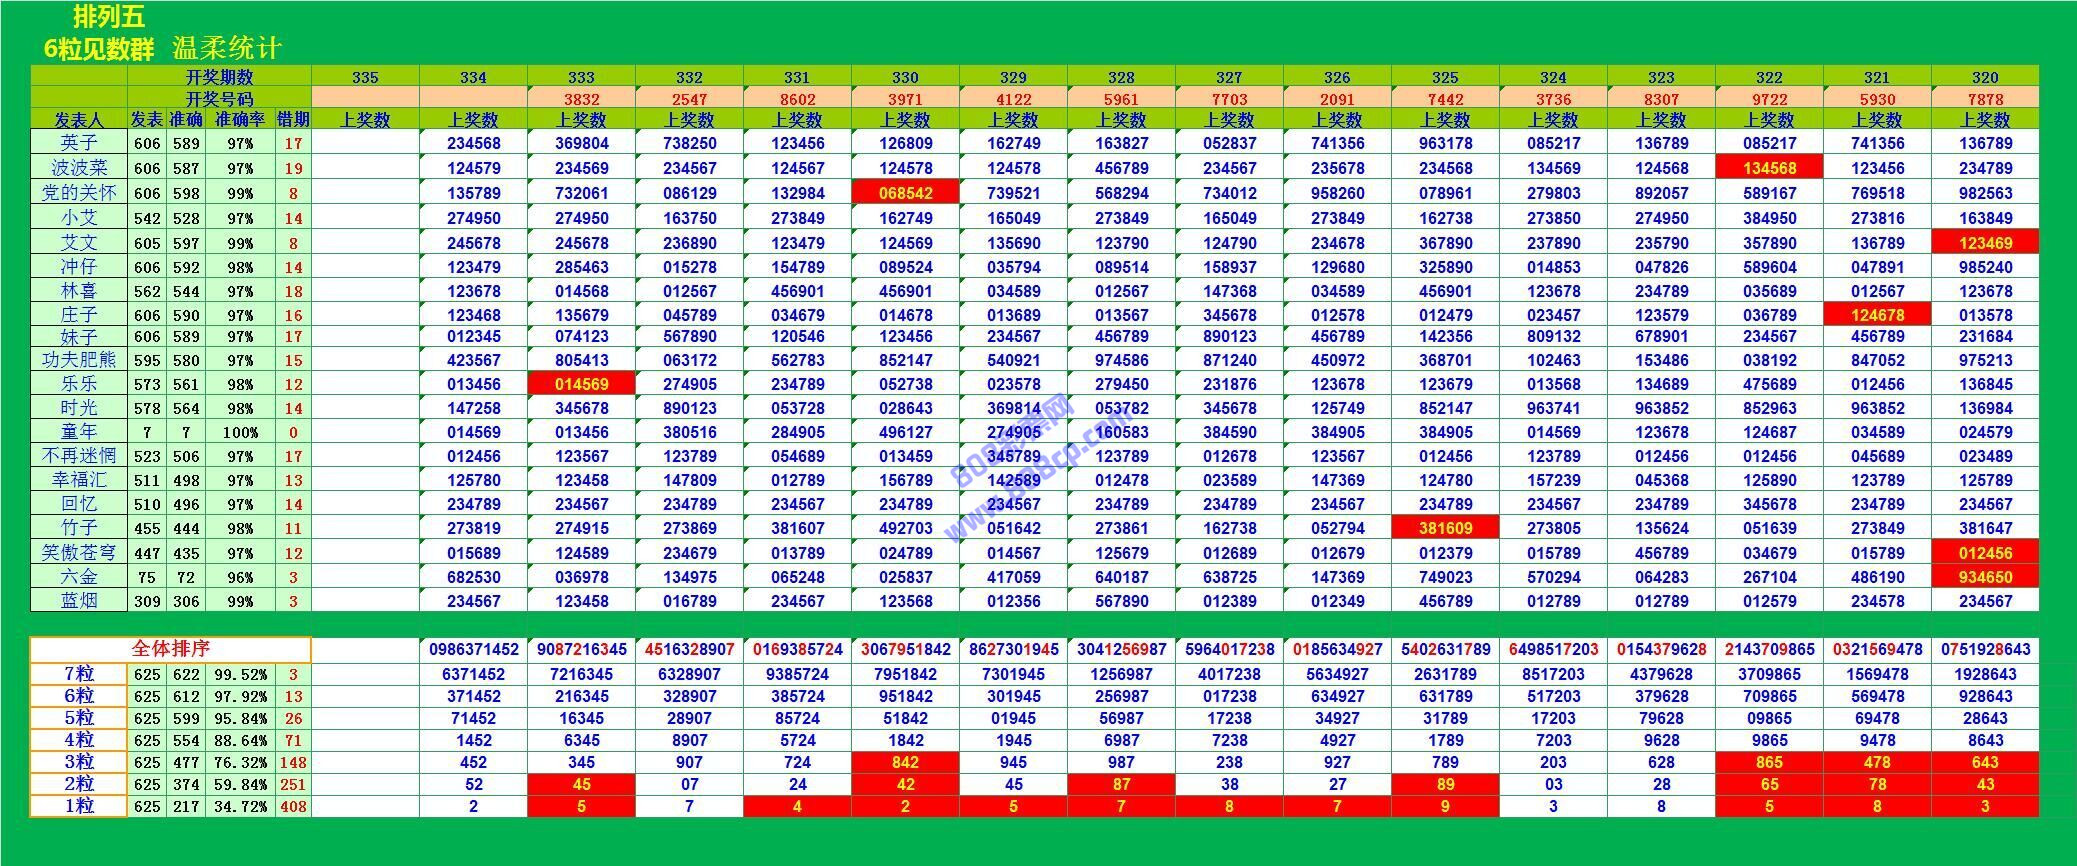Viewport: 2077px width, 866px height.
Task: Select the name cell 笑傲苍穹
Action: click(79, 553)
